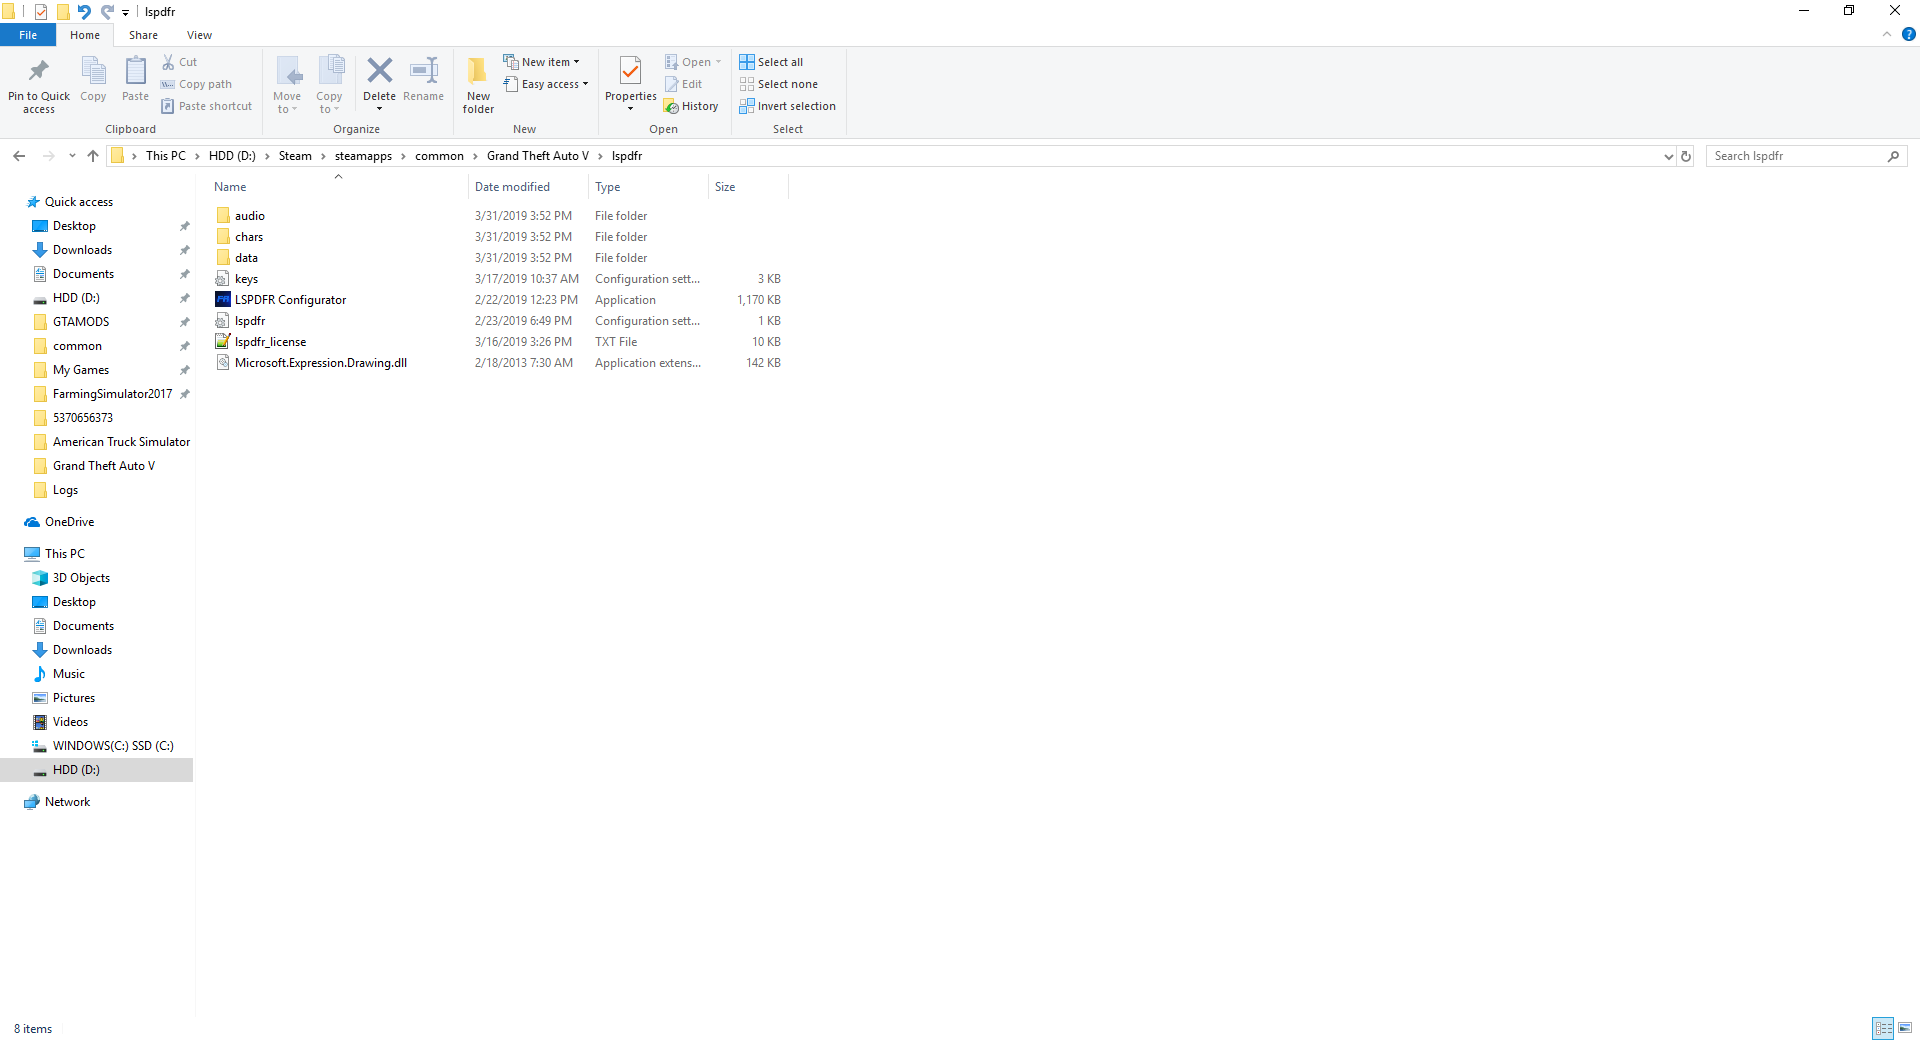Open the Music library folder
The image size is (1920, 1040).
[x=69, y=674]
